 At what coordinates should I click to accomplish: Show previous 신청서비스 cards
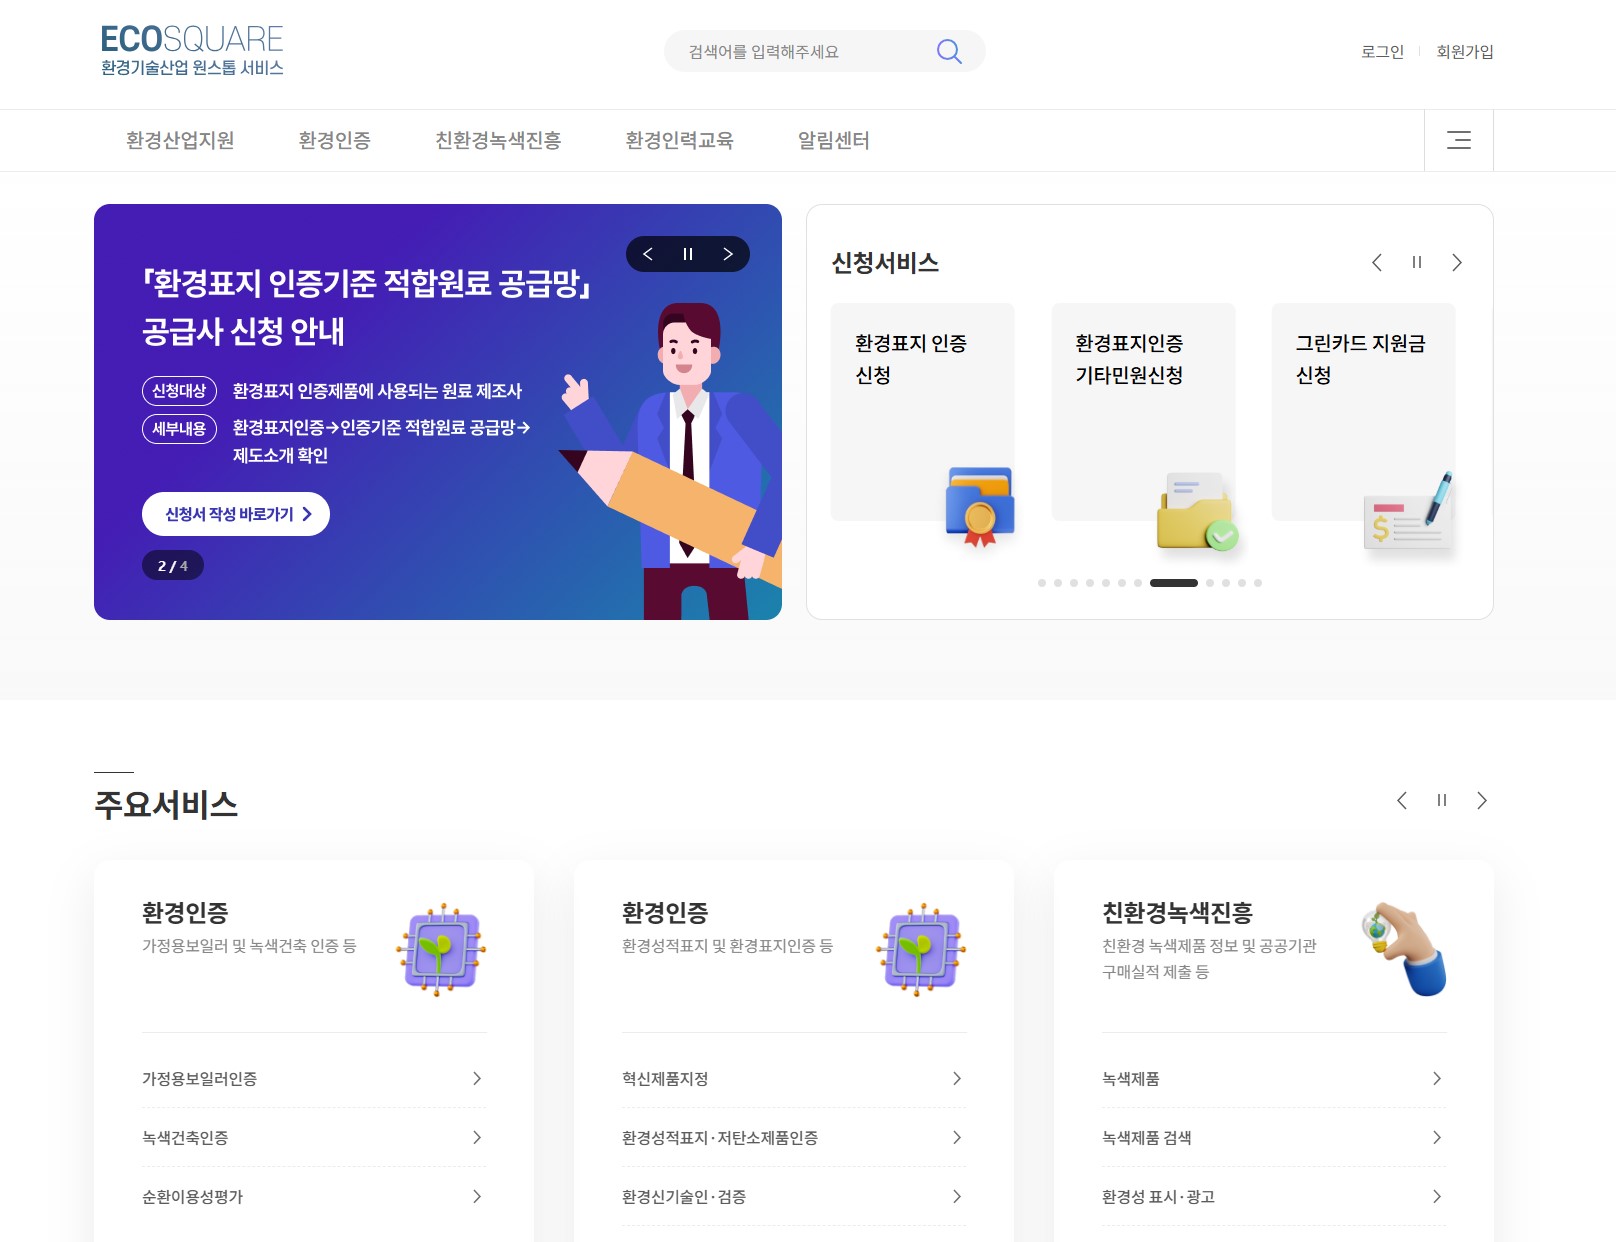[1377, 262]
